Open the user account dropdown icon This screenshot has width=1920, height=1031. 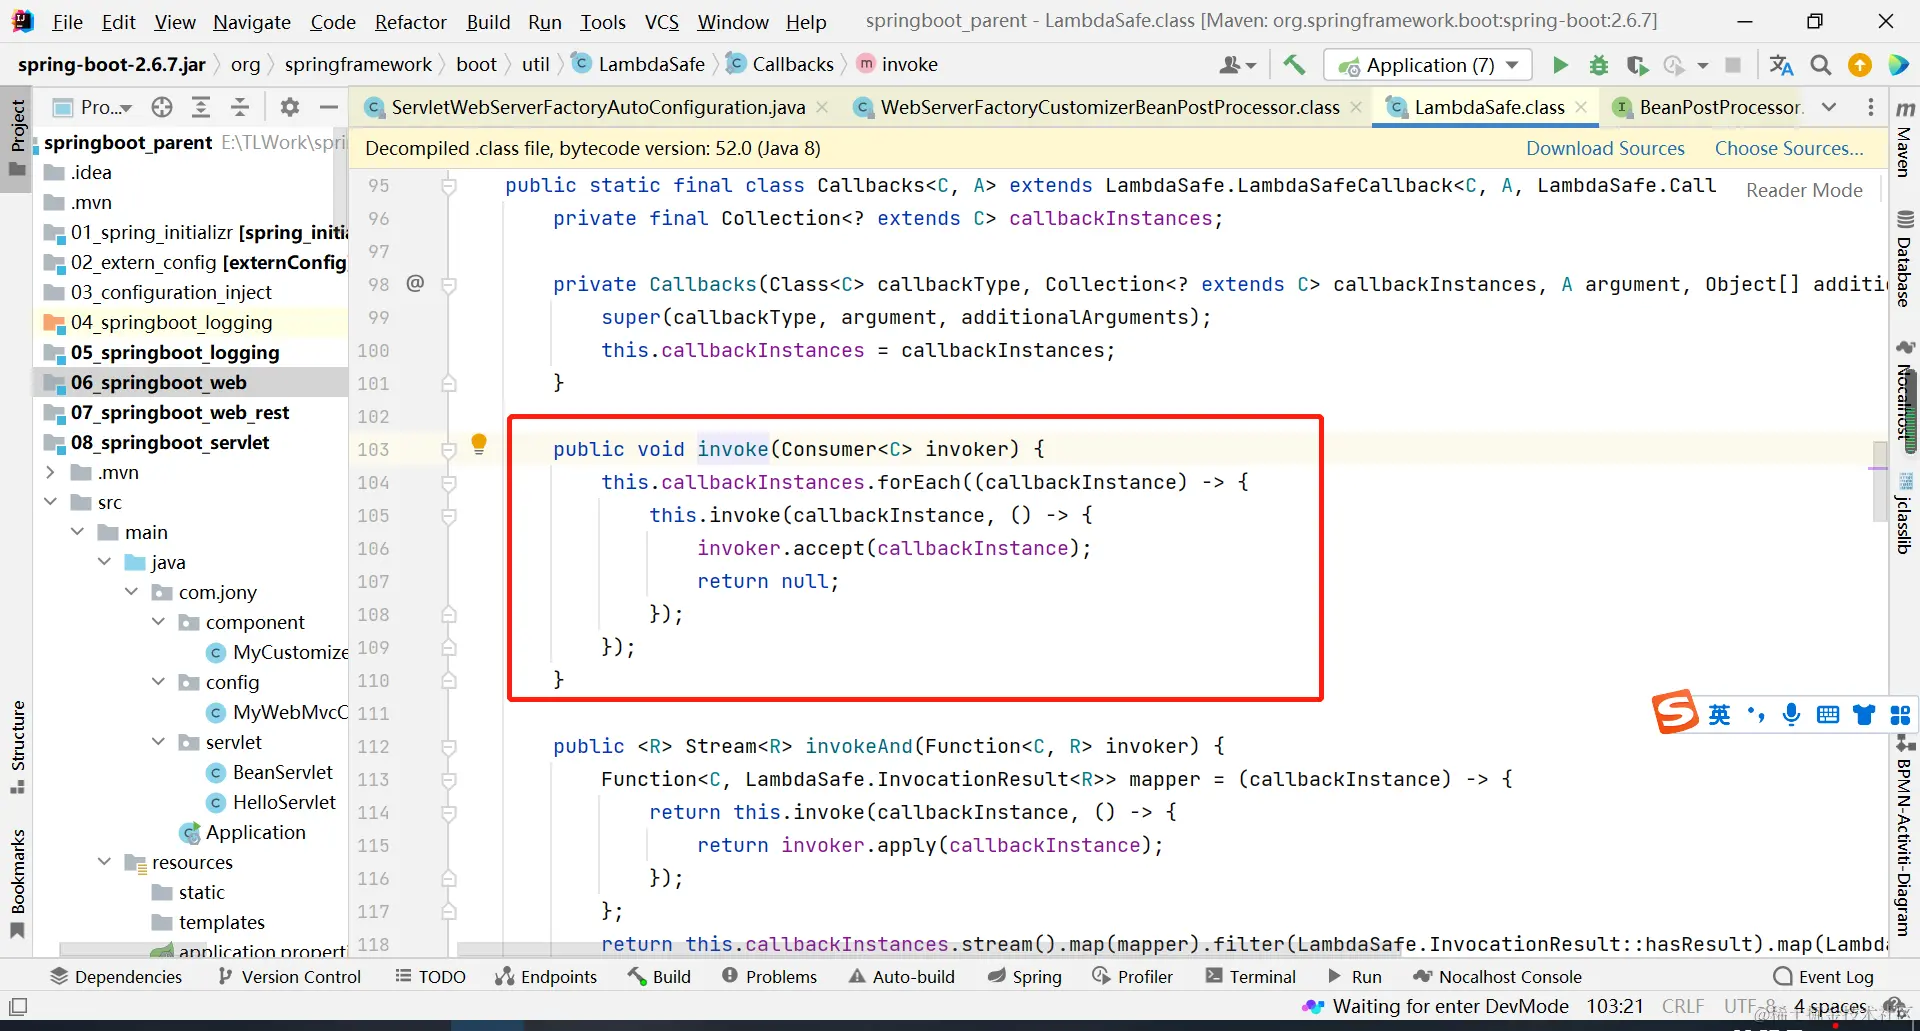pyautogui.click(x=1237, y=65)
